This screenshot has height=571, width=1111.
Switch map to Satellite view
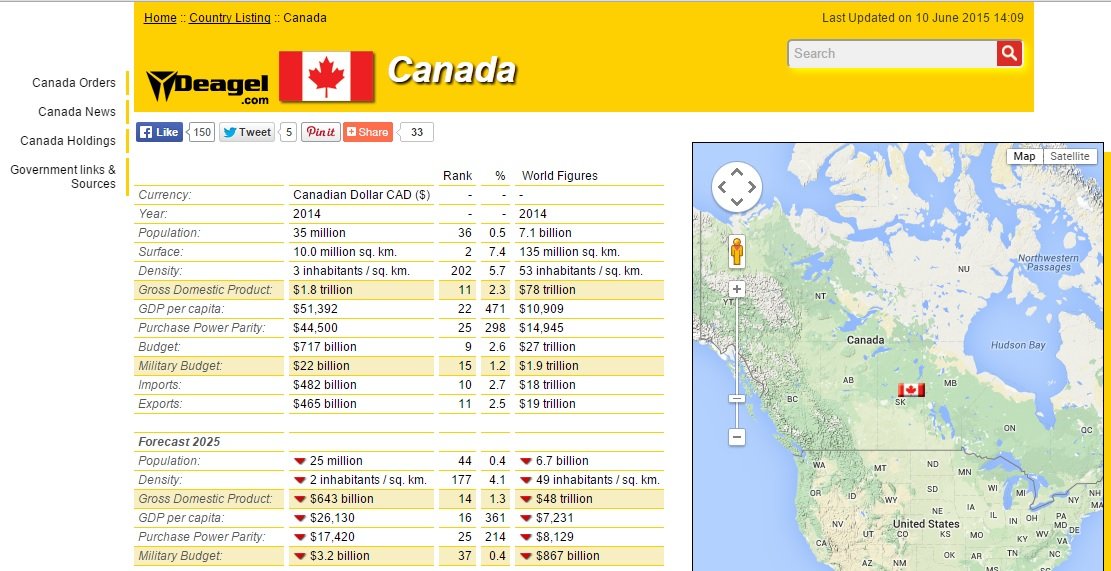pyautogui.click(x=1069, y=157)
